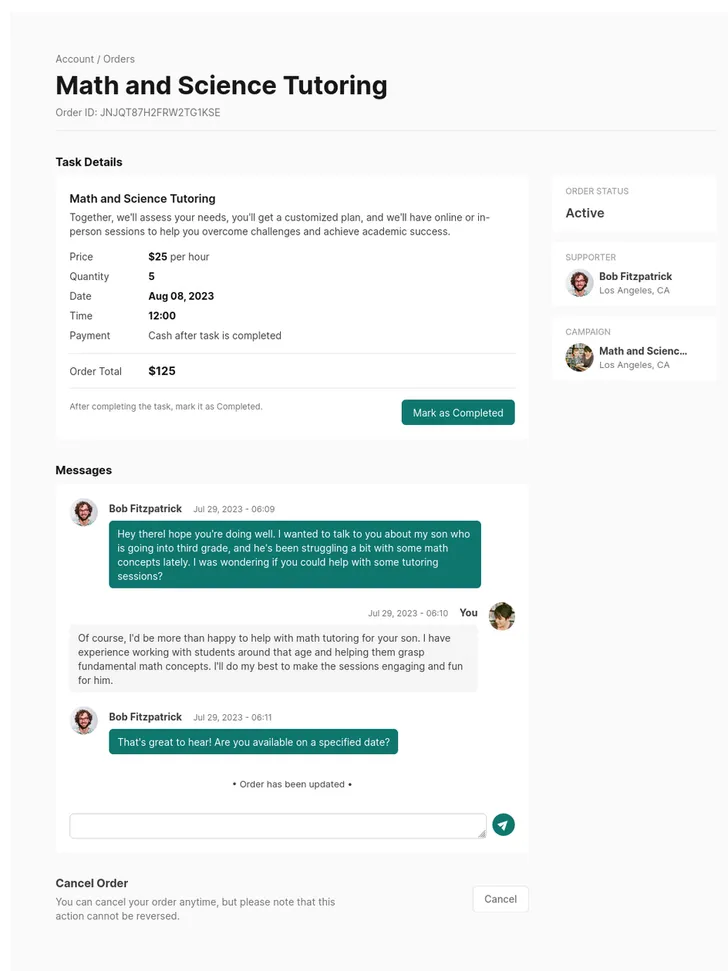This screenshot has height=971, width=728.
Task: Click Bob's avatar beside the 06:11 message
Action: pos(84,721)
